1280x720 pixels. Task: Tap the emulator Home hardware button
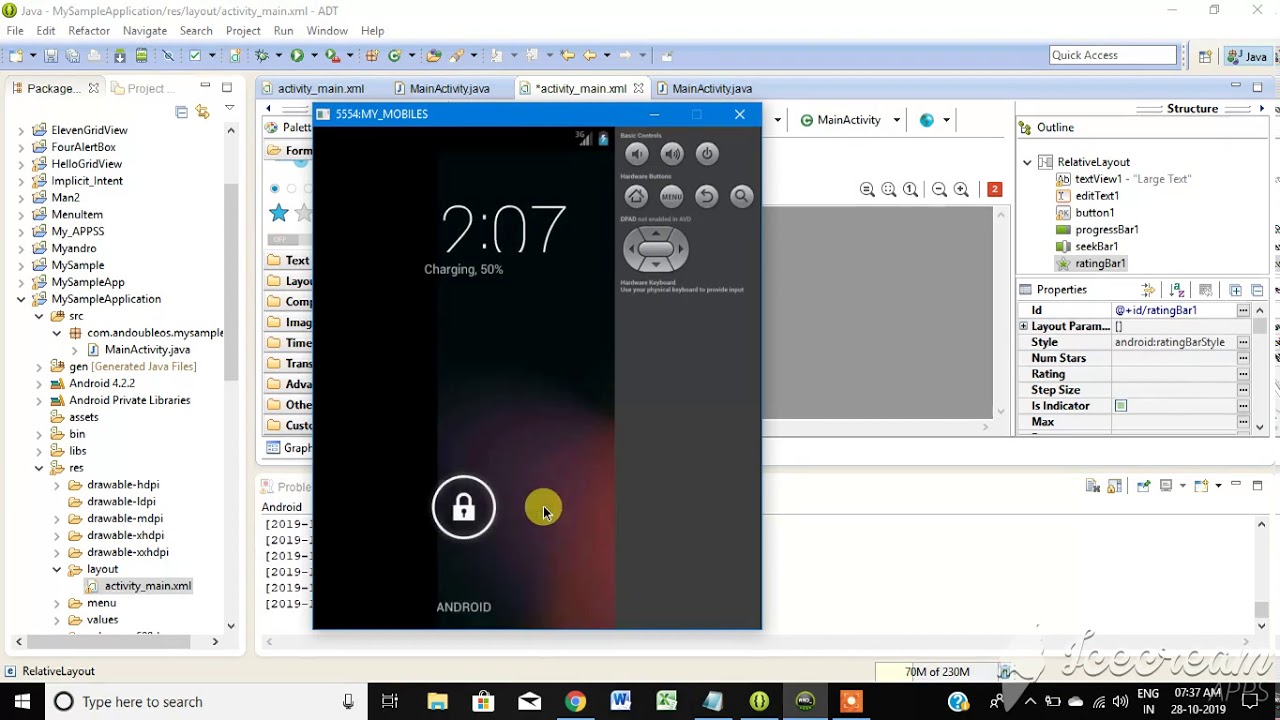(636, 196)
